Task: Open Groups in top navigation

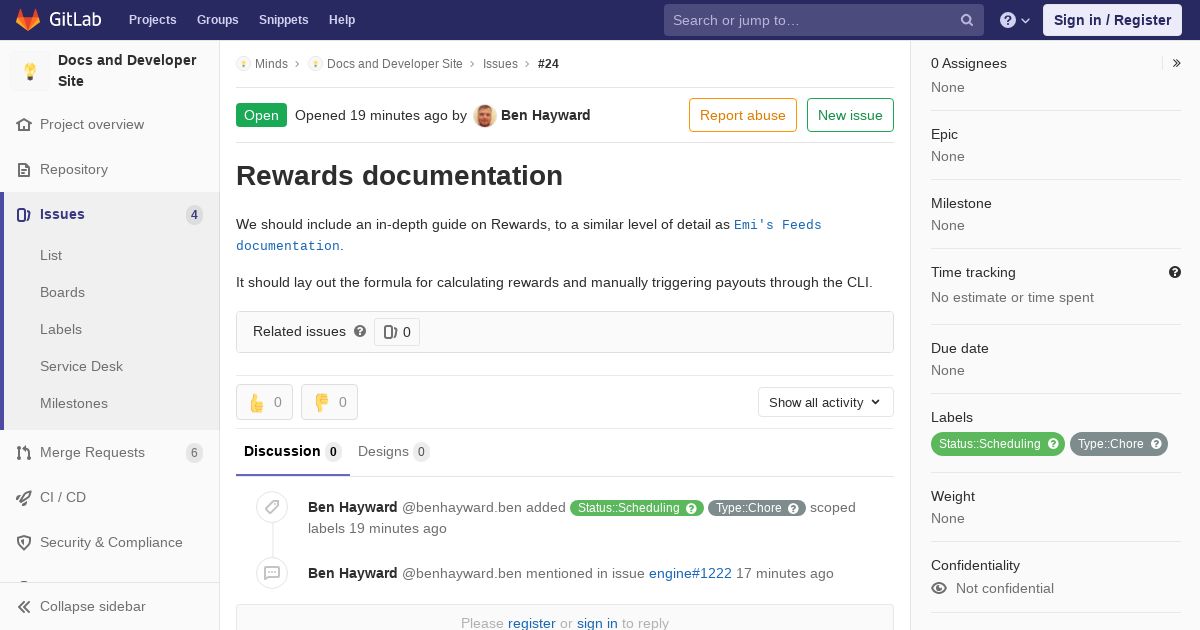Action: coord(217,20)
